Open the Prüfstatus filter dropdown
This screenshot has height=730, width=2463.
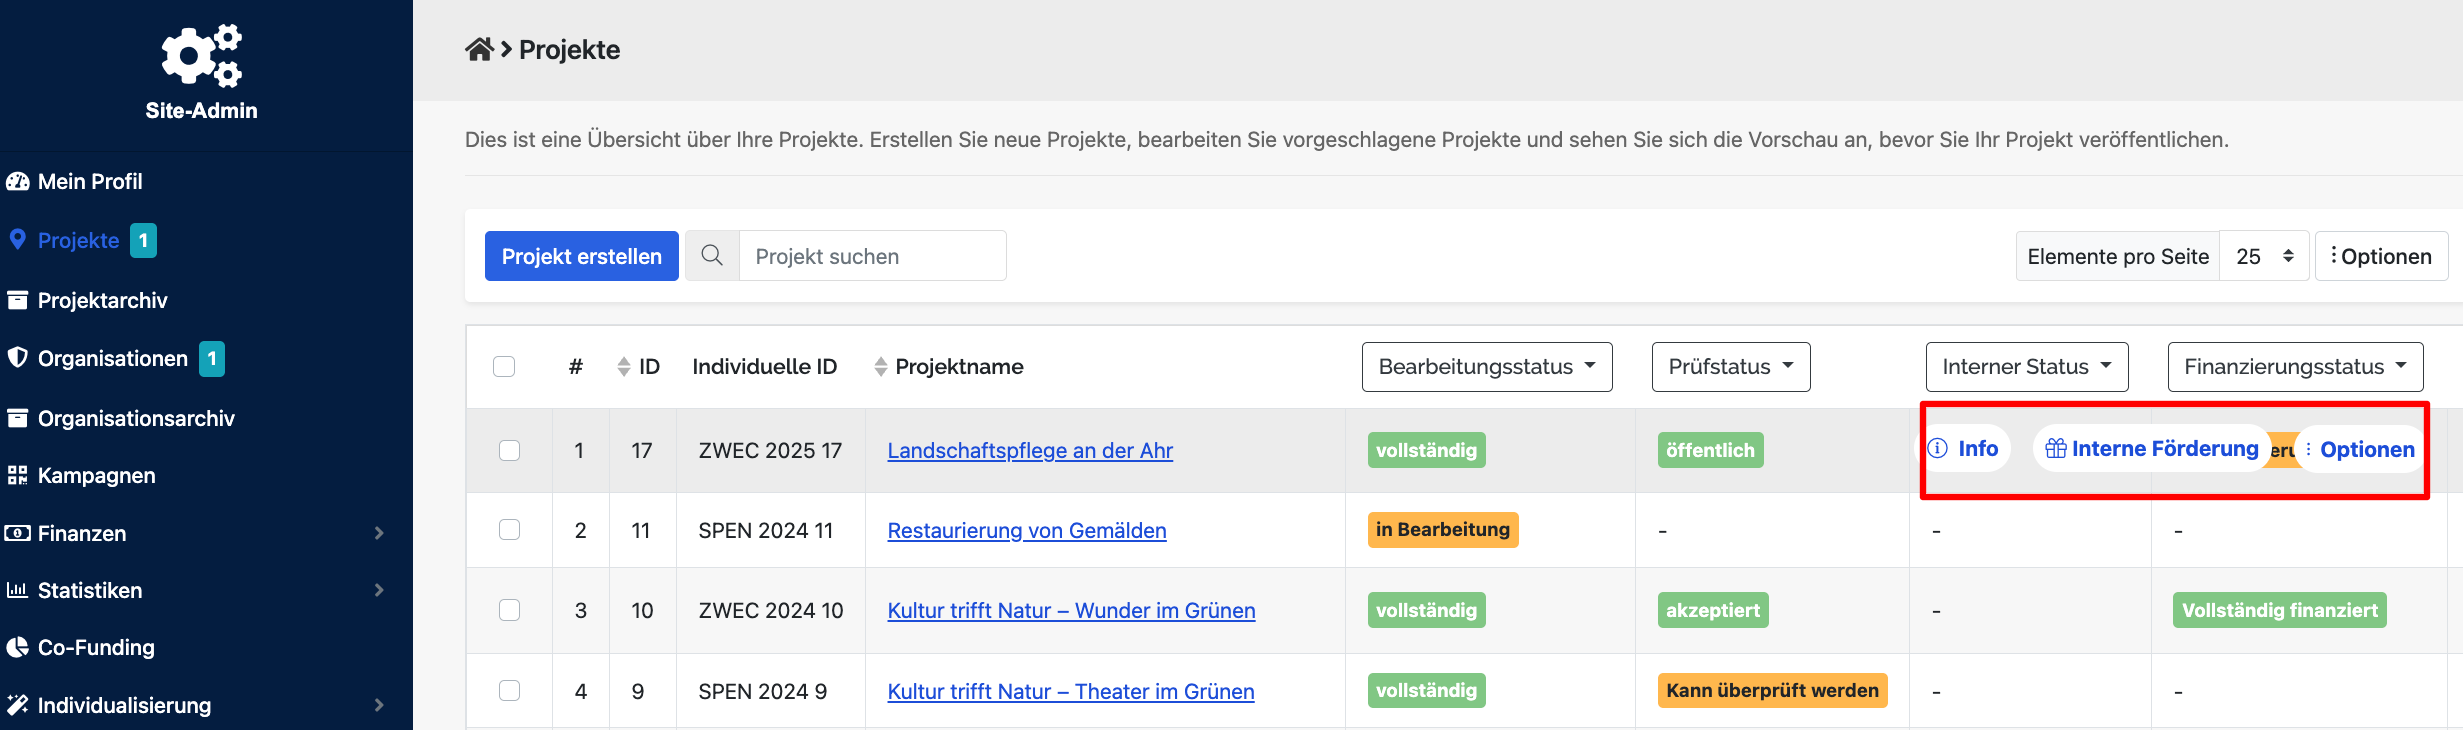pos(1730,367)
